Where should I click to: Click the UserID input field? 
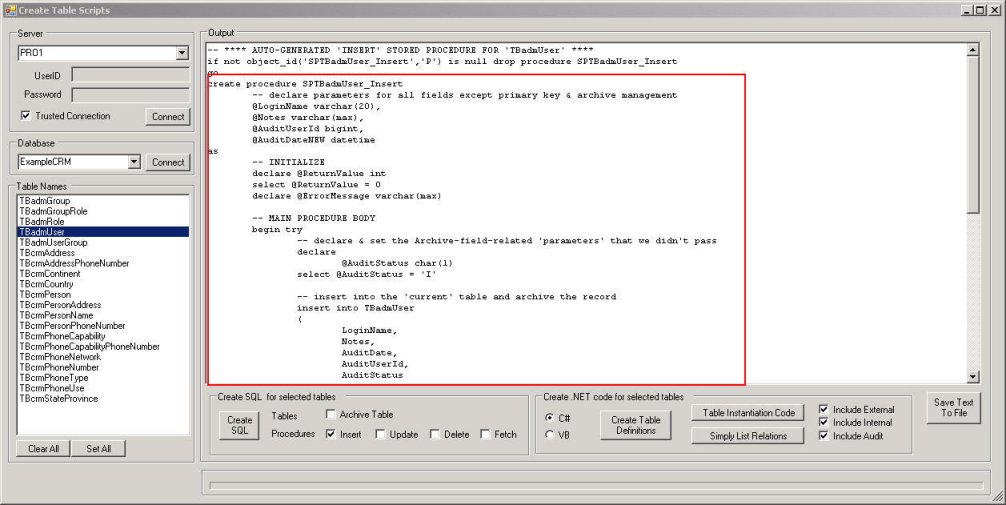tap(130, 75)
